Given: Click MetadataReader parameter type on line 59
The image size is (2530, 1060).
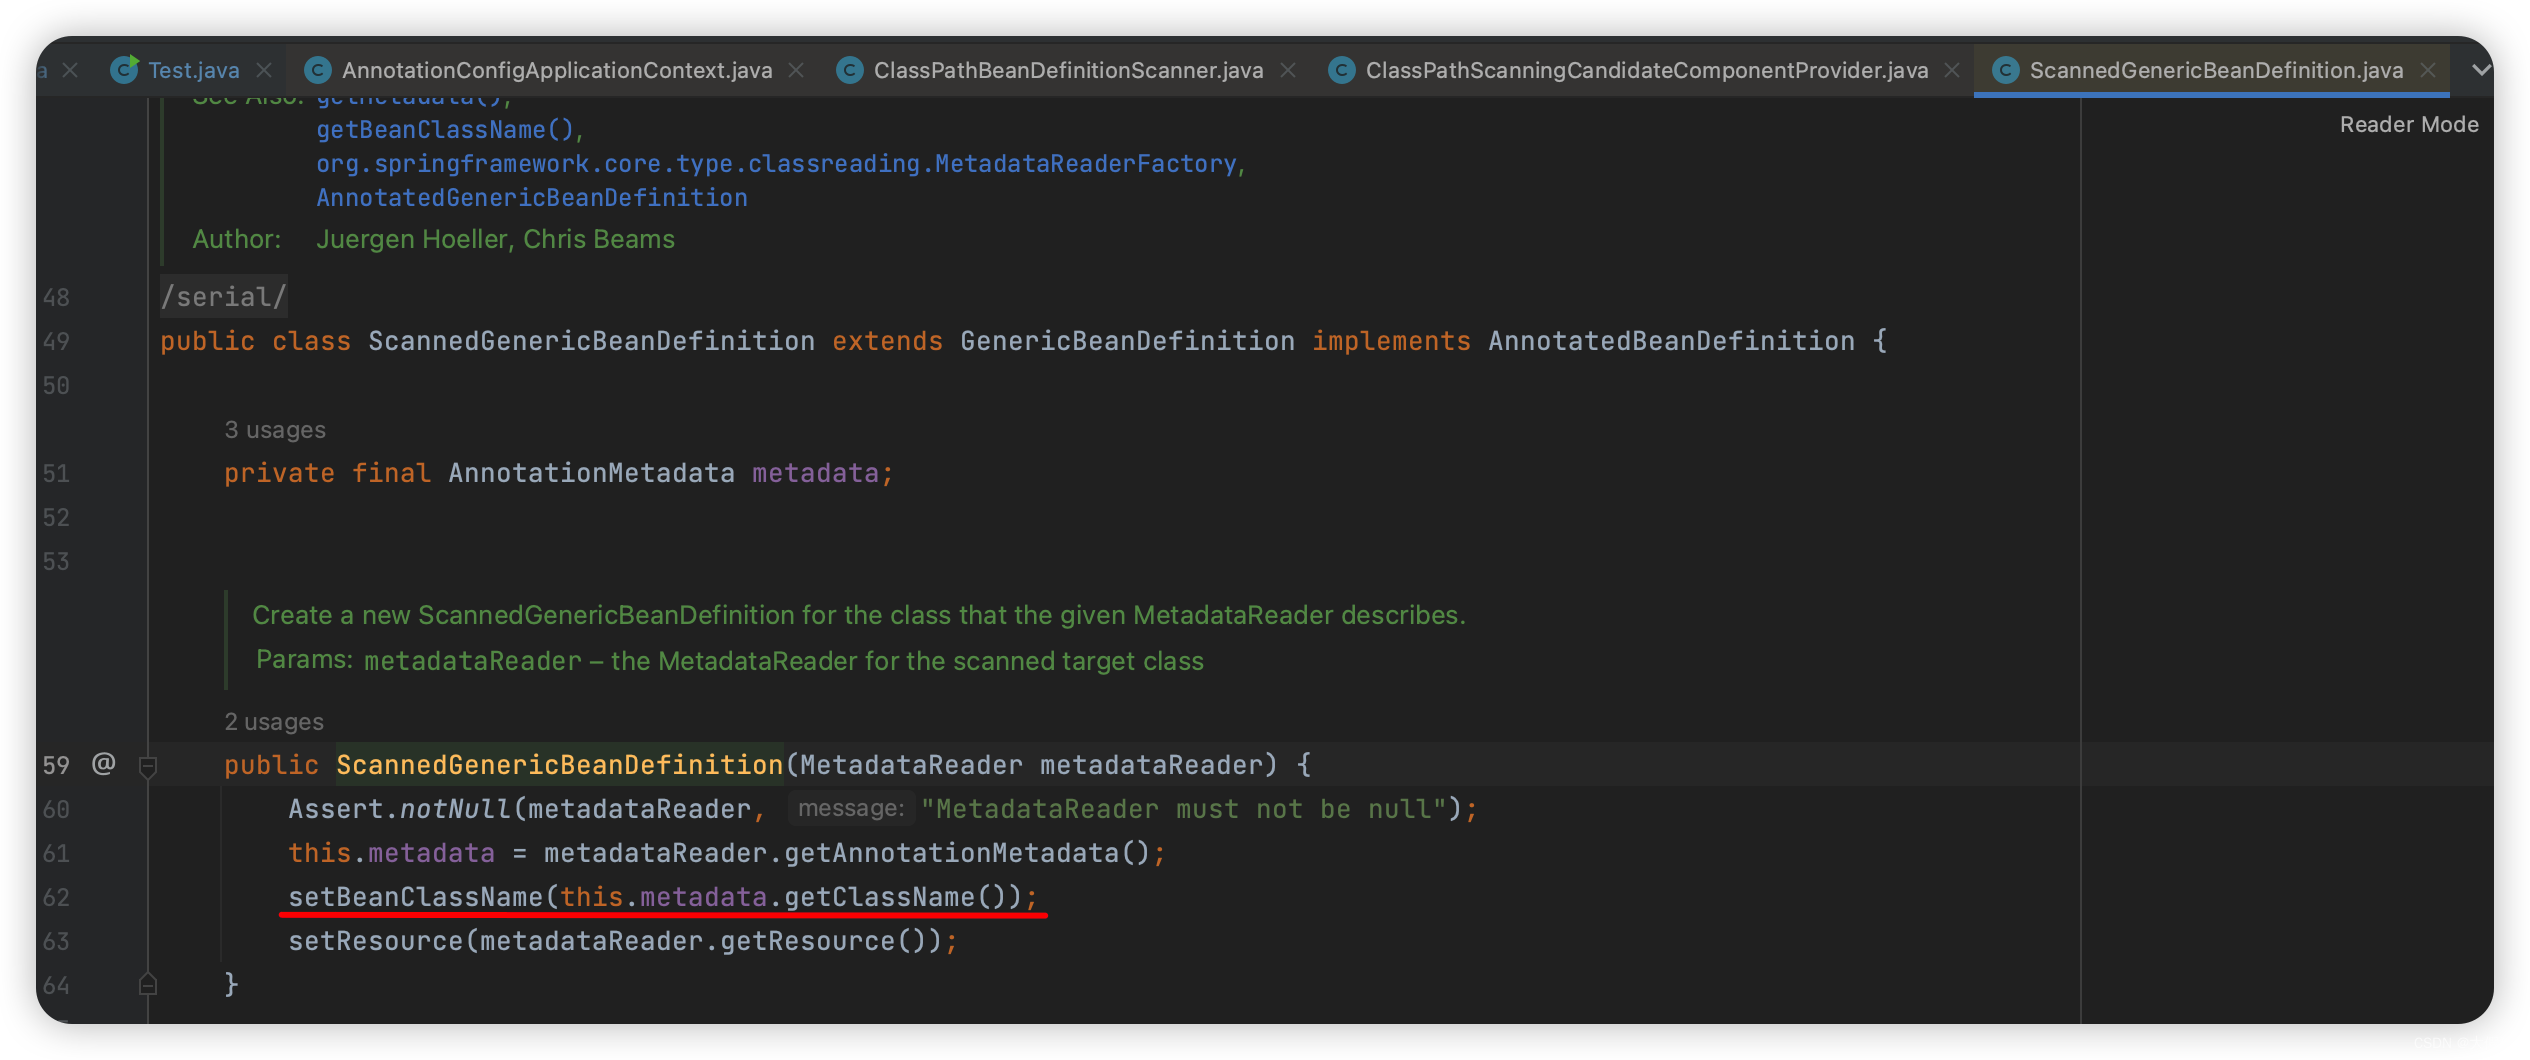Looking at the screenshot, I should (x=911, y=765).
